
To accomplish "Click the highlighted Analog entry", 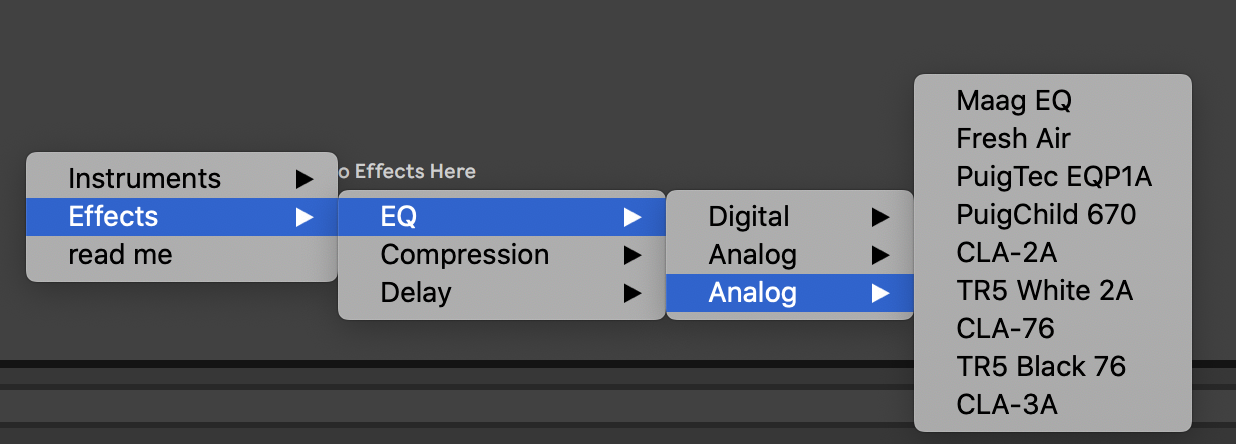I will coord(752,293).
